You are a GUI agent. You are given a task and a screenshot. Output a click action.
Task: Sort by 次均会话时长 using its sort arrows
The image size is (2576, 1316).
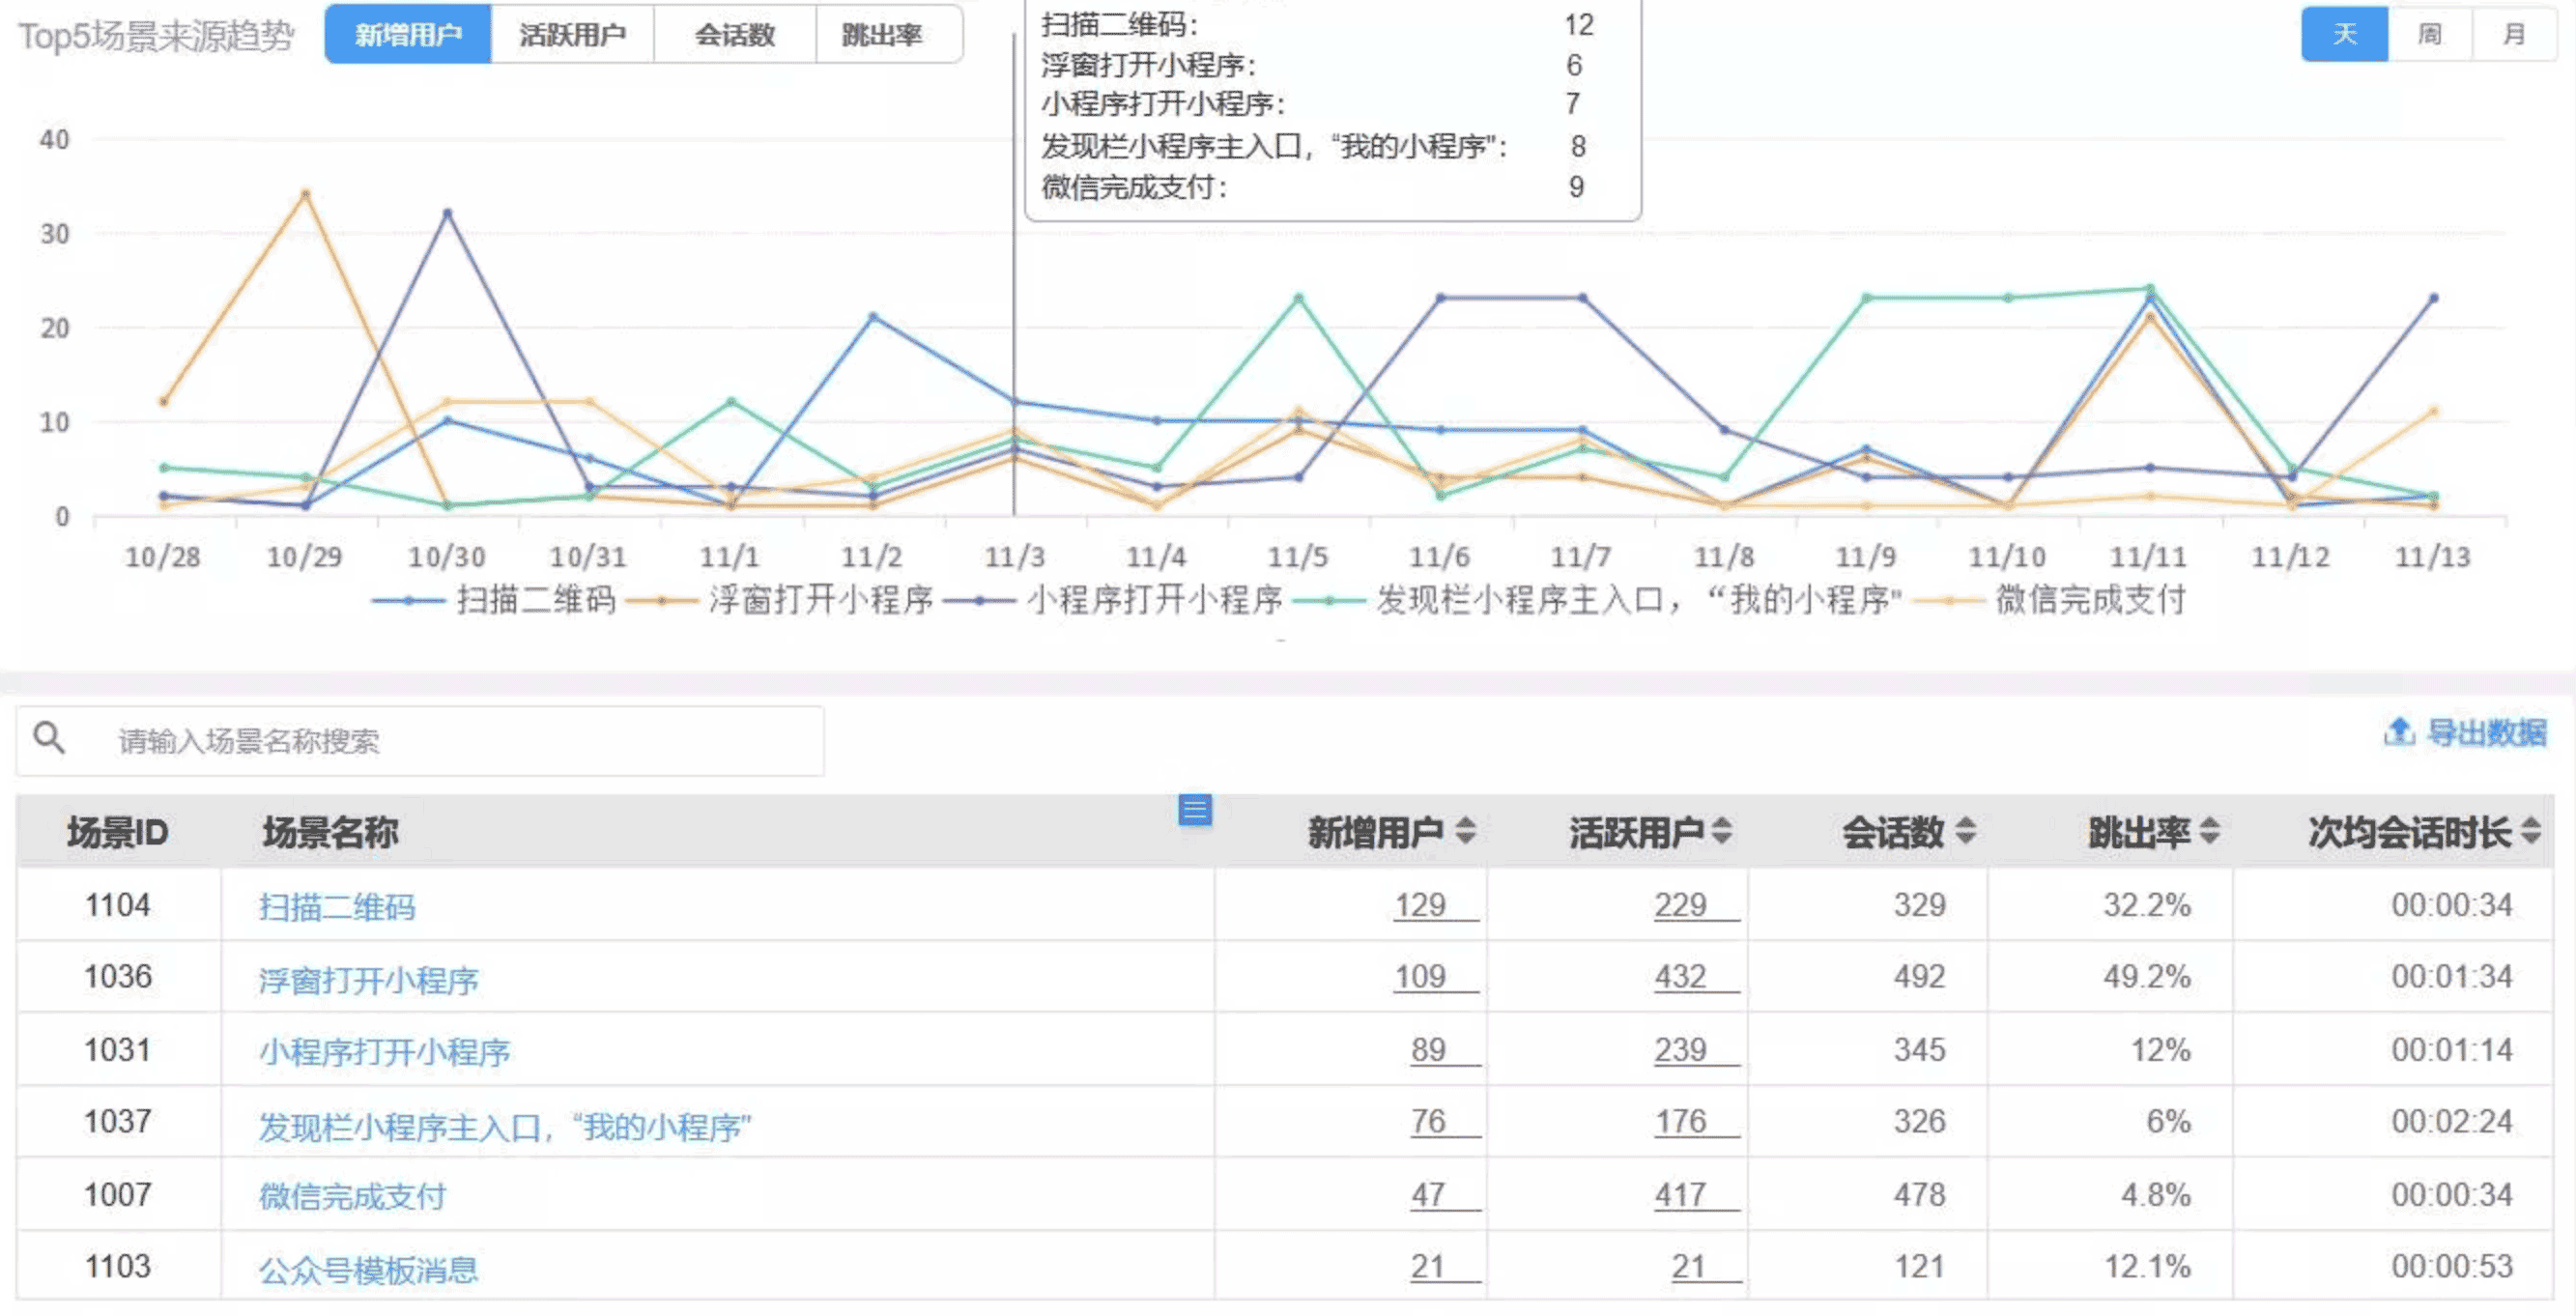(2530, 831)
